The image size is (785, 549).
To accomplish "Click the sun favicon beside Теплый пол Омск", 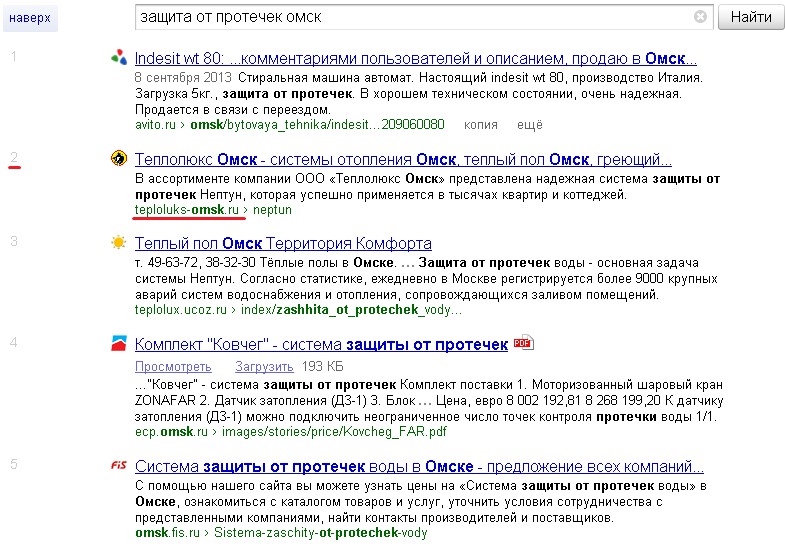I will [119, 243].
